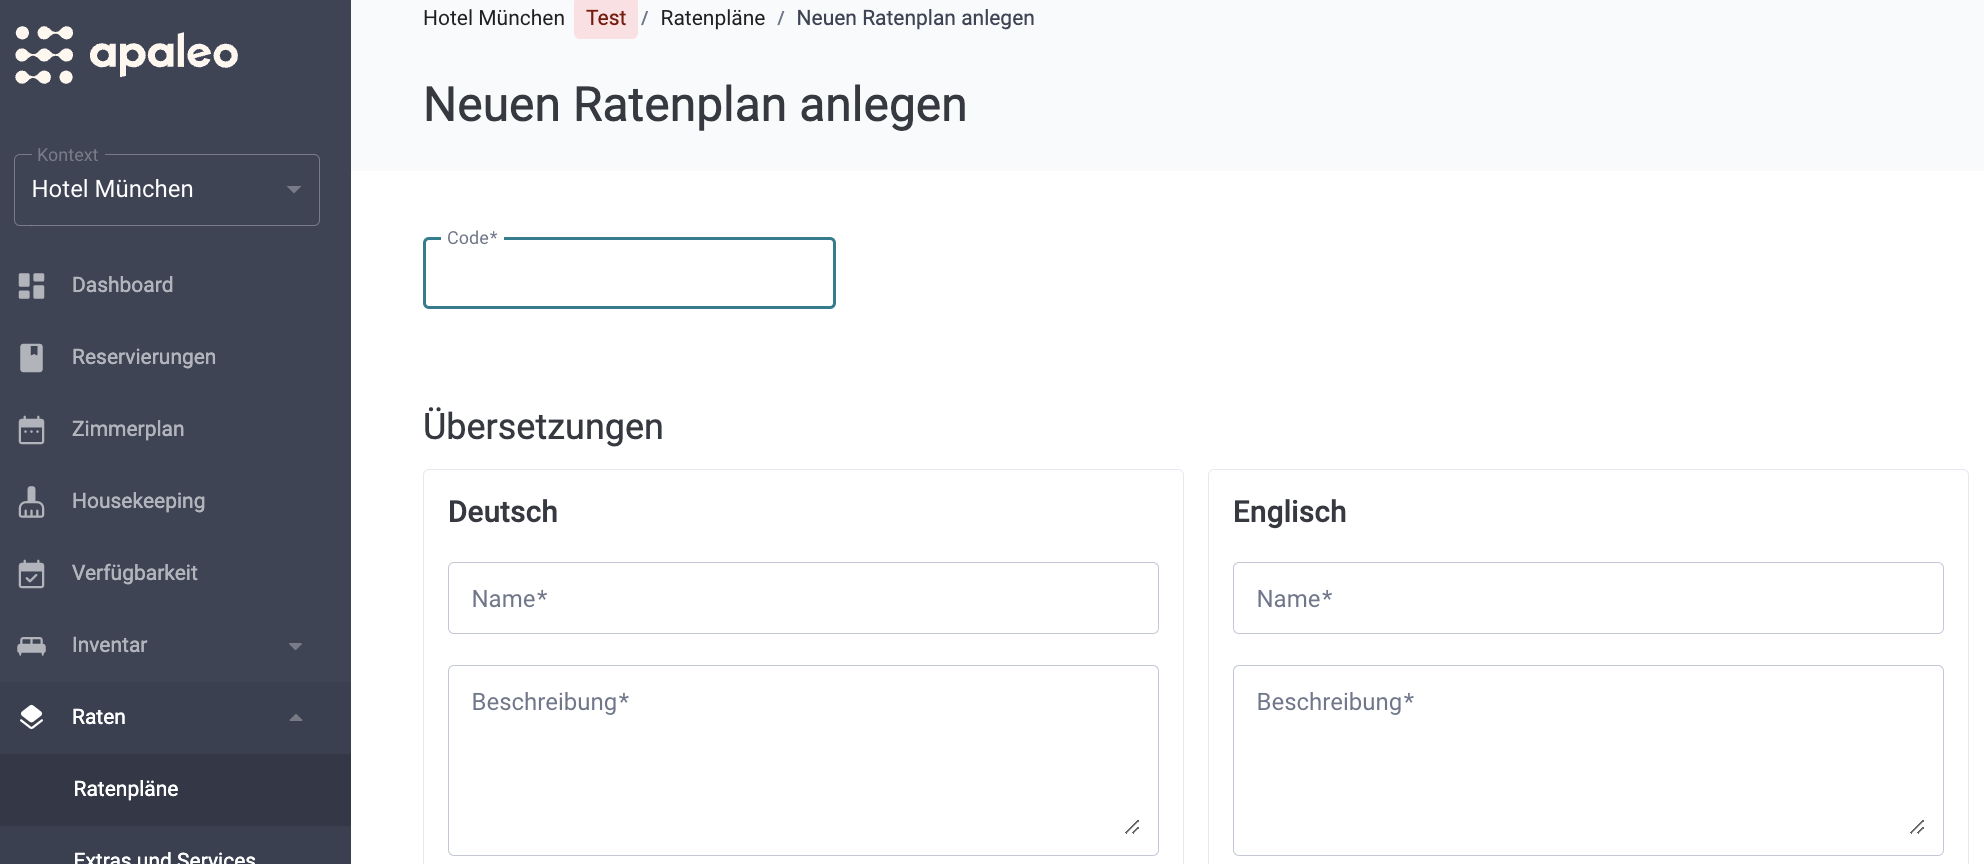The height and width of the screenshot is (864, 1984).
Task: Open the Hotel München context dropdown
Action: tap(167, 190)
